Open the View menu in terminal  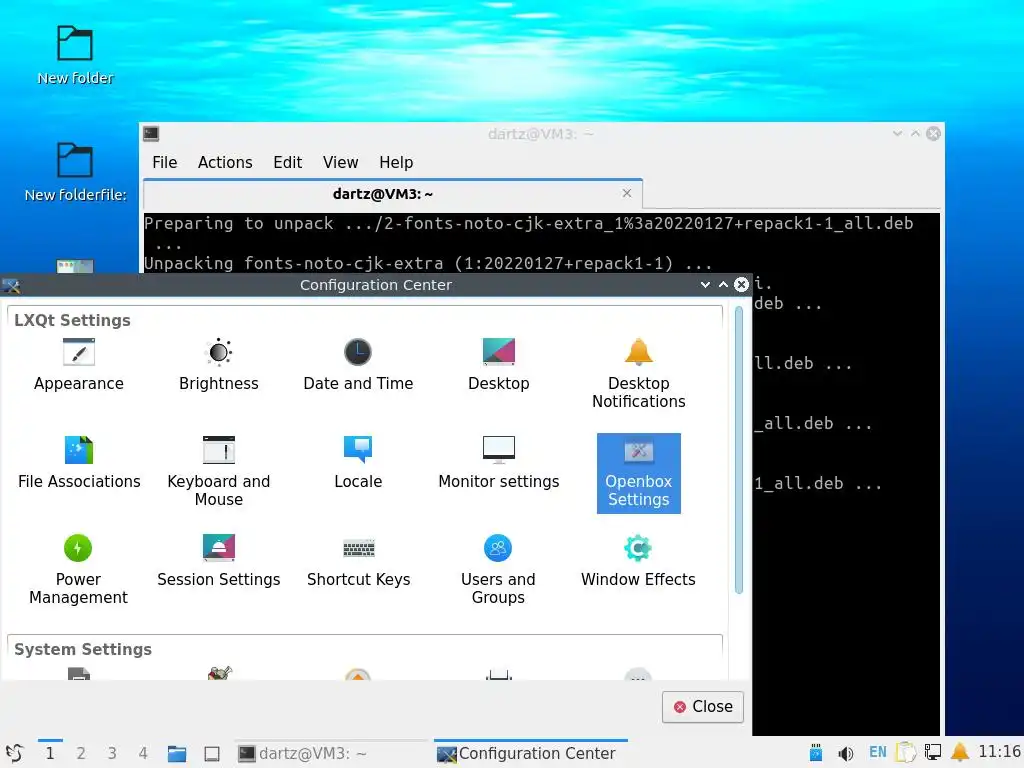tap(340, 162)
